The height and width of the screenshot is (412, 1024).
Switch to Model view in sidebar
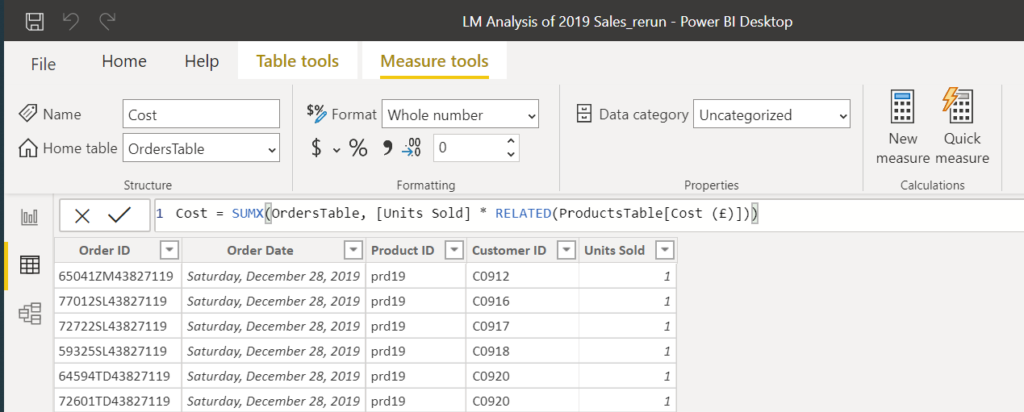coord(30,313)
